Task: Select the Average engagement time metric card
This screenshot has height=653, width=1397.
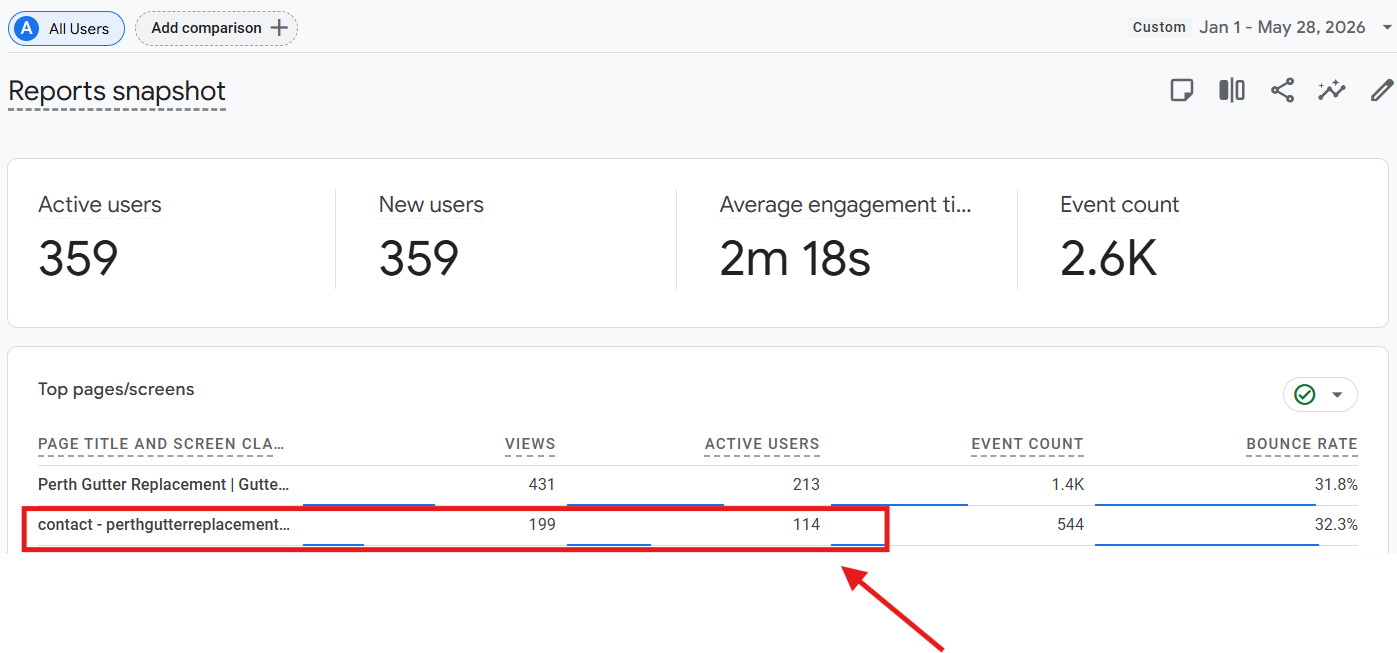Action: point(847,239)
